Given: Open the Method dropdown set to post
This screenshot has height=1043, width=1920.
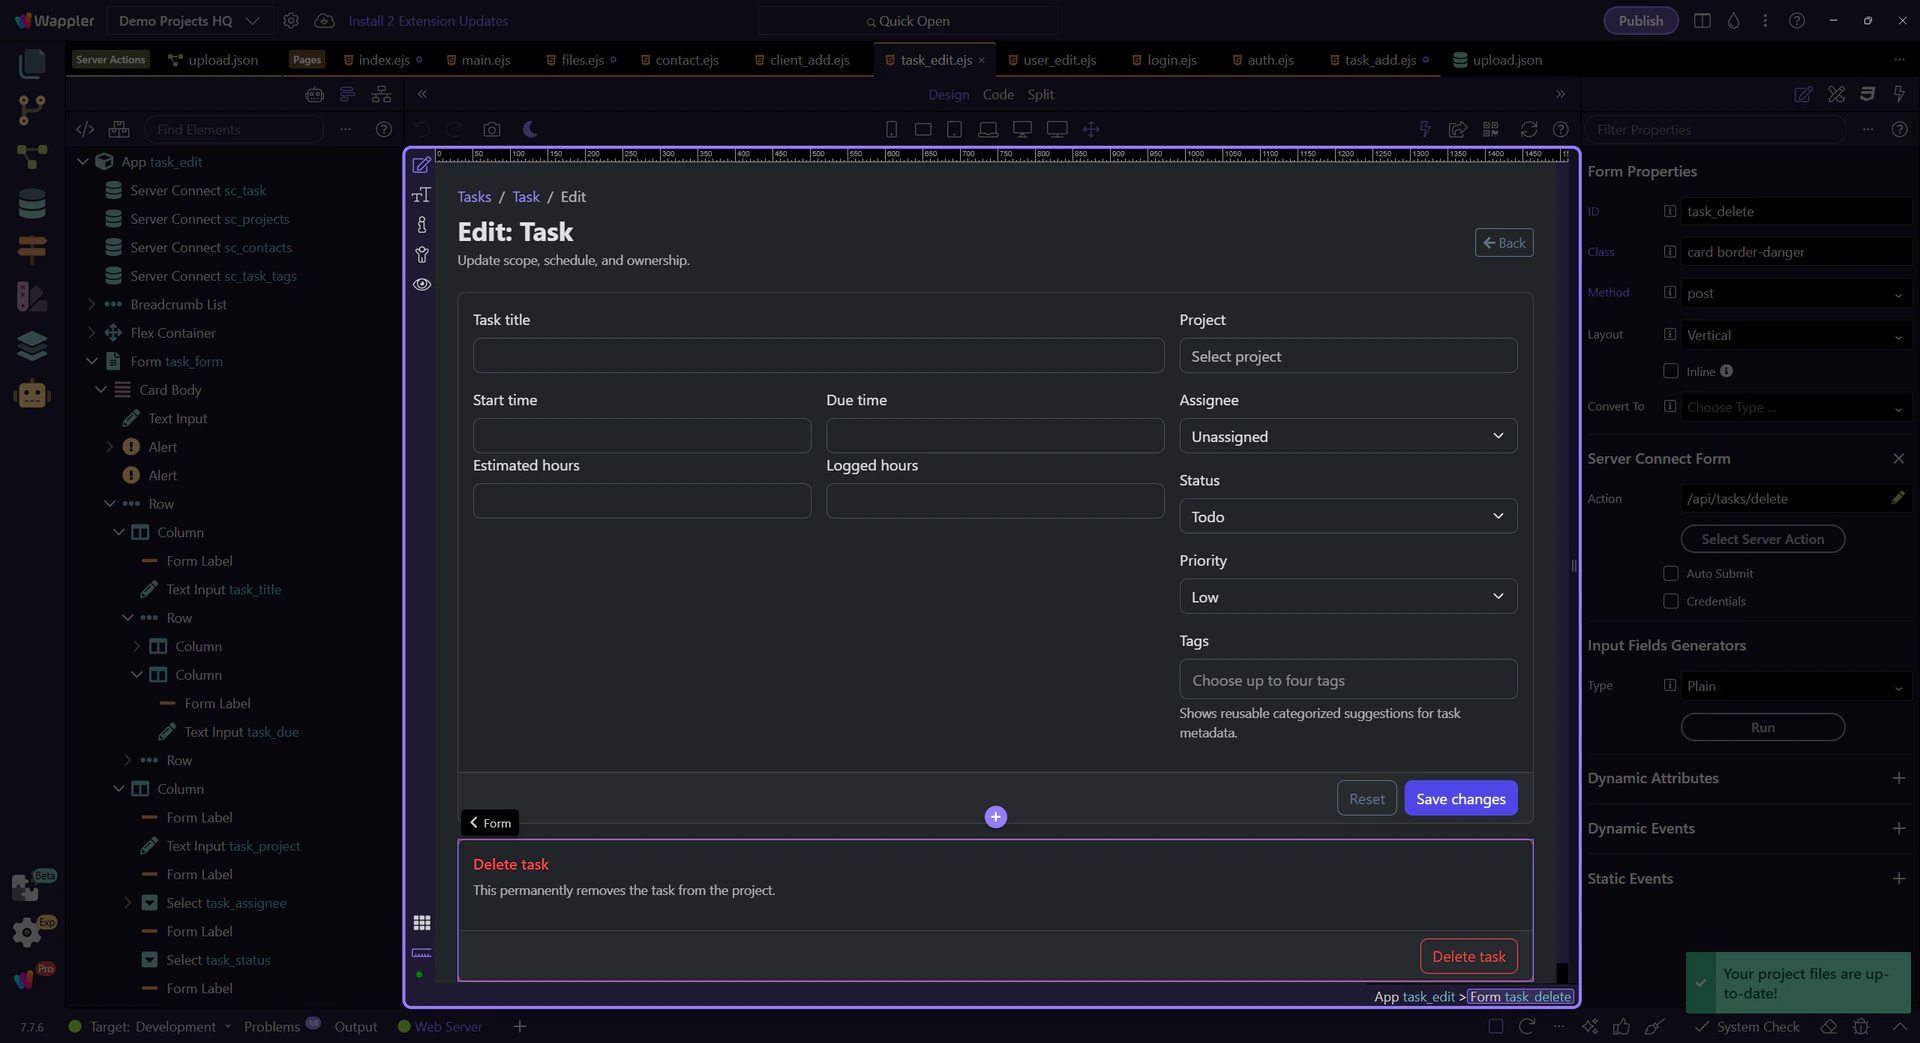Looking at the screenshot, I should pos(1795,293).
